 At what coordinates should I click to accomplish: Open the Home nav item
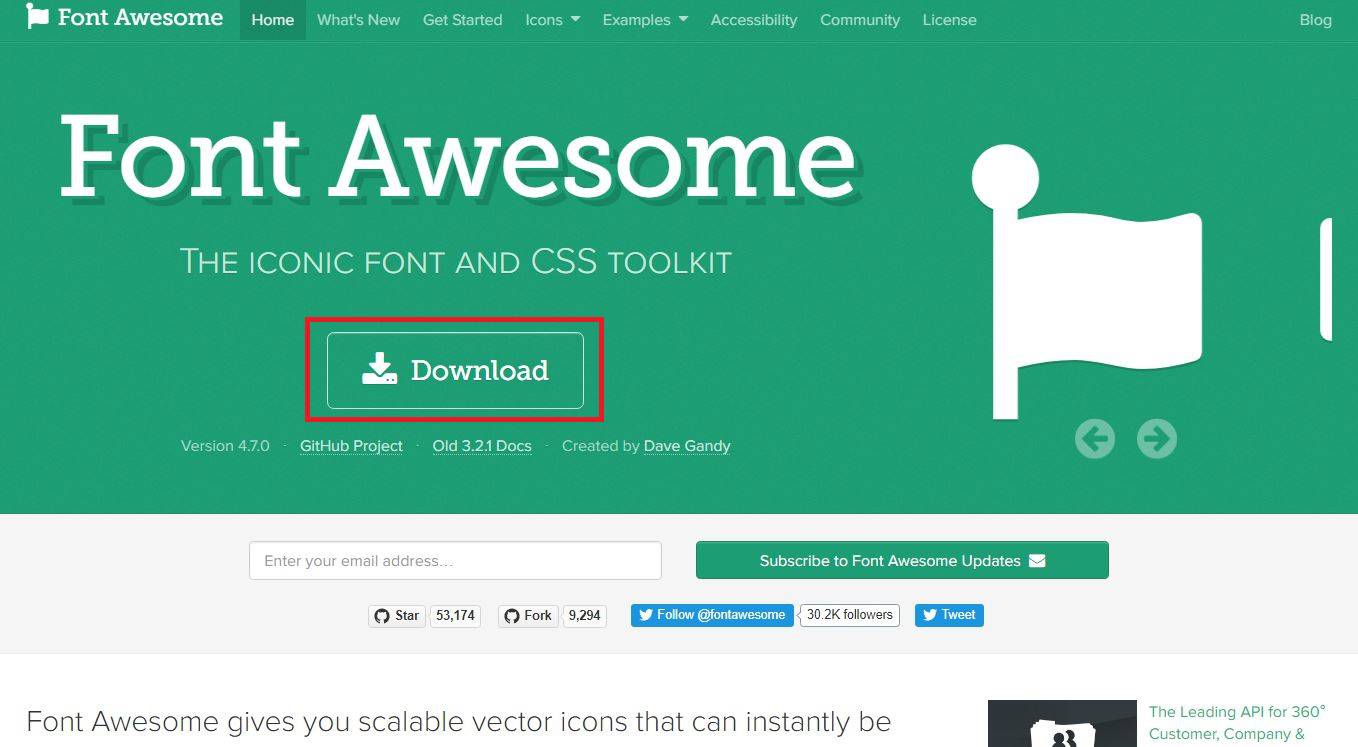tap(272, 20)
